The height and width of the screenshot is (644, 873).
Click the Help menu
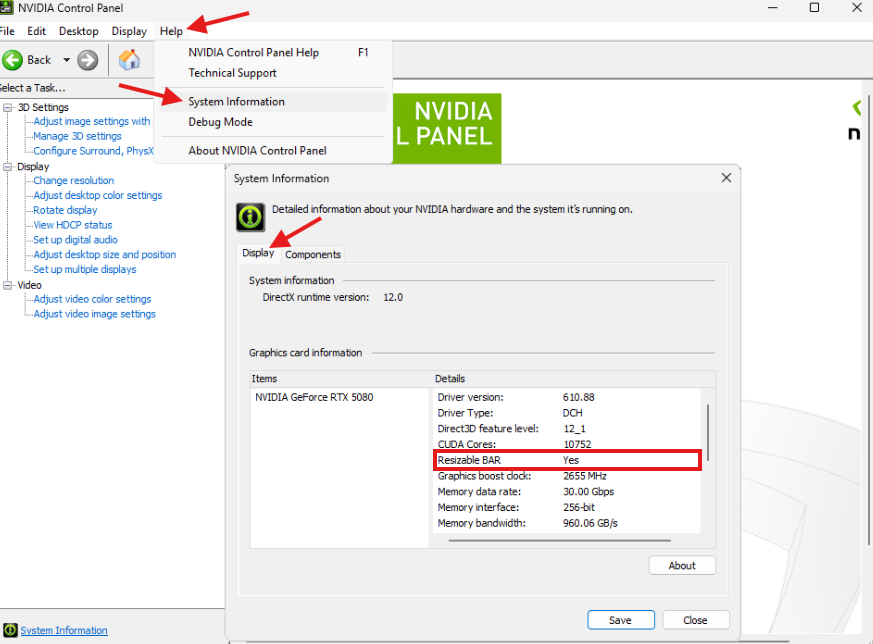pos(171,31)
